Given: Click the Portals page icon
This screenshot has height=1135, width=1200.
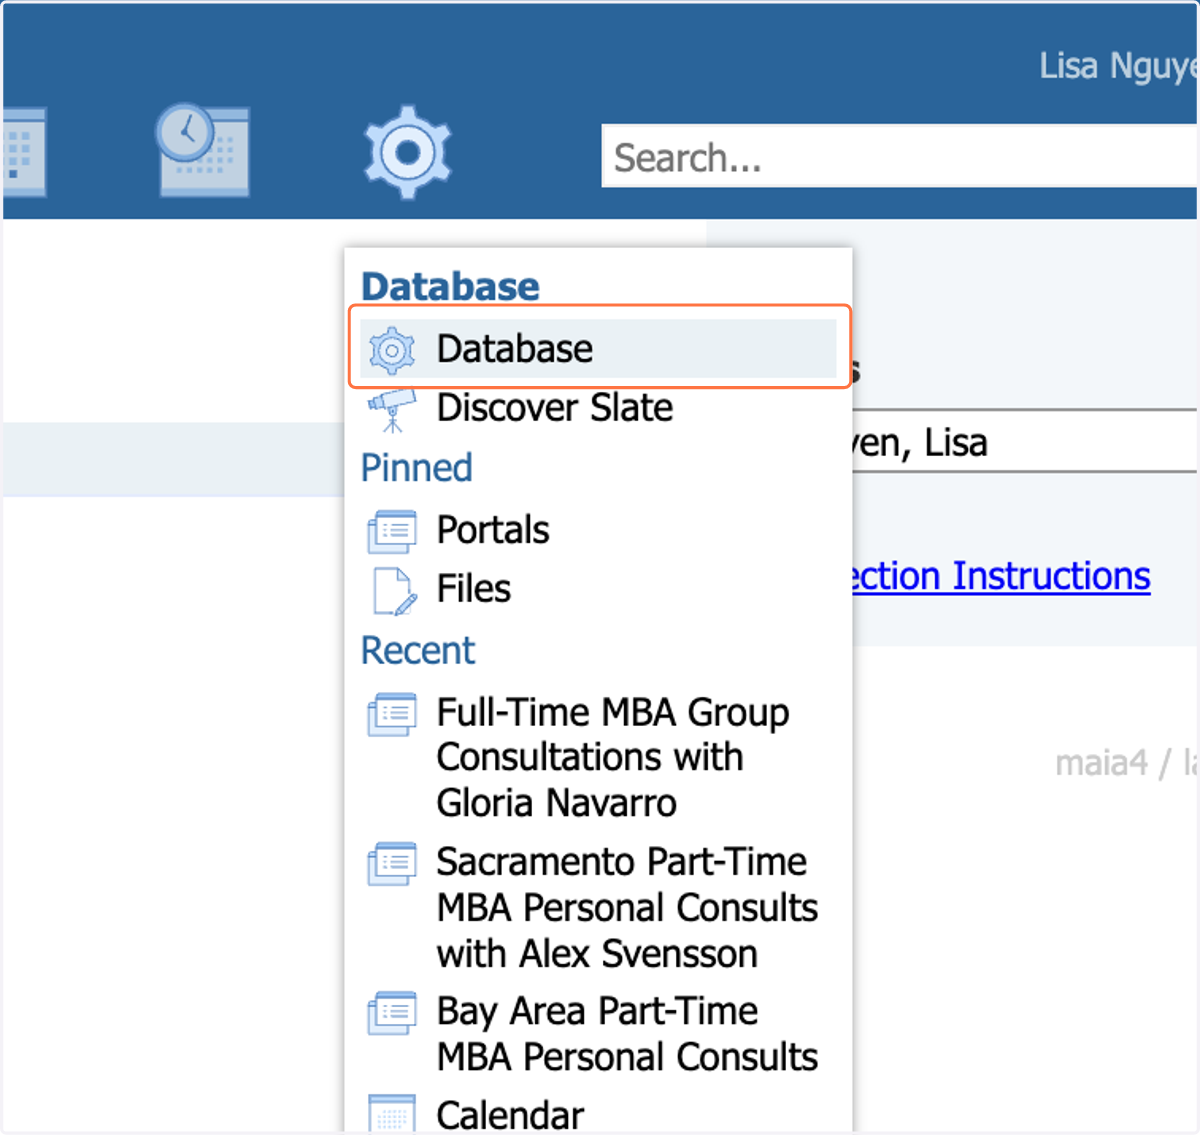Looking at the screenshot, I should [x=392, y=531].
